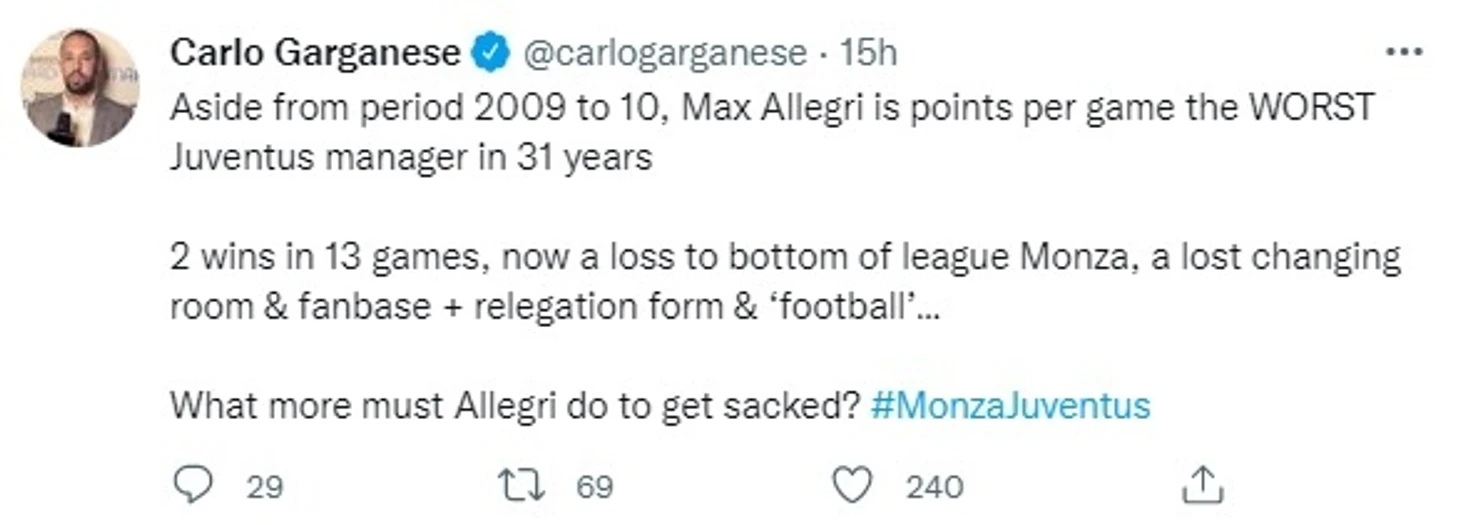Like the tweet with the heart icon

(x=852, y=486)
